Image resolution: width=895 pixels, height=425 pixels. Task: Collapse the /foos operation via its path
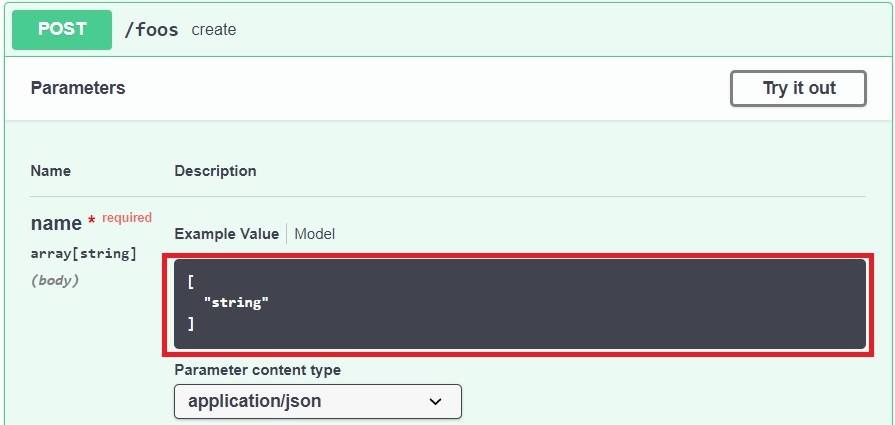(151, 30)
